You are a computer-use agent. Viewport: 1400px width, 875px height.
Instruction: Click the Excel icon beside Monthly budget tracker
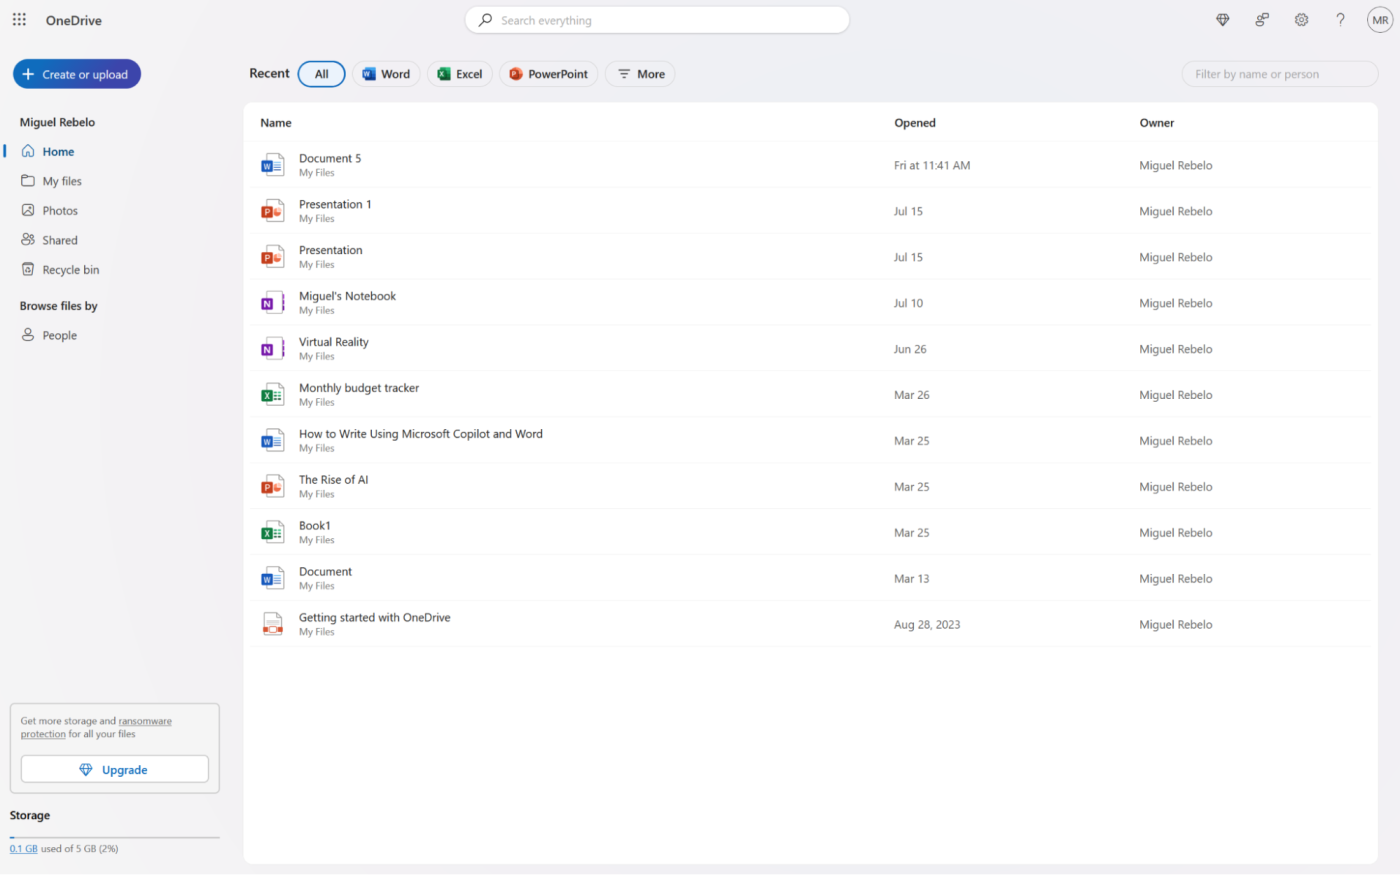coord(272,395)
